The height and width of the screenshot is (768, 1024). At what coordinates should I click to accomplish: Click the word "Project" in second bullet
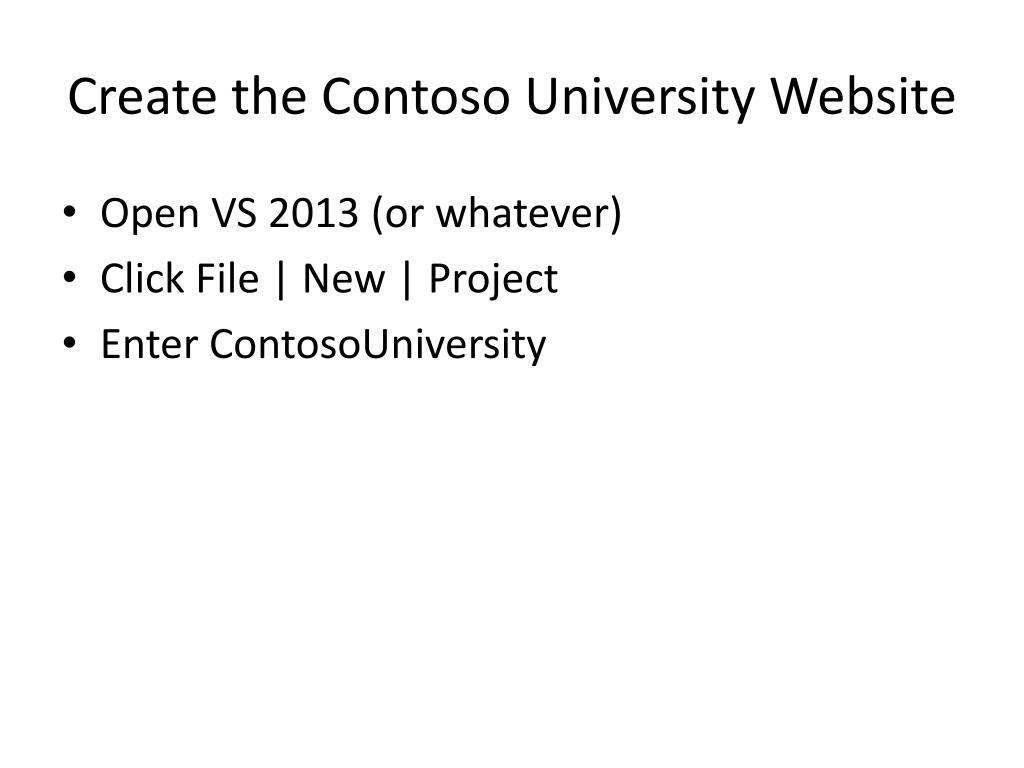tap(493, 280)
